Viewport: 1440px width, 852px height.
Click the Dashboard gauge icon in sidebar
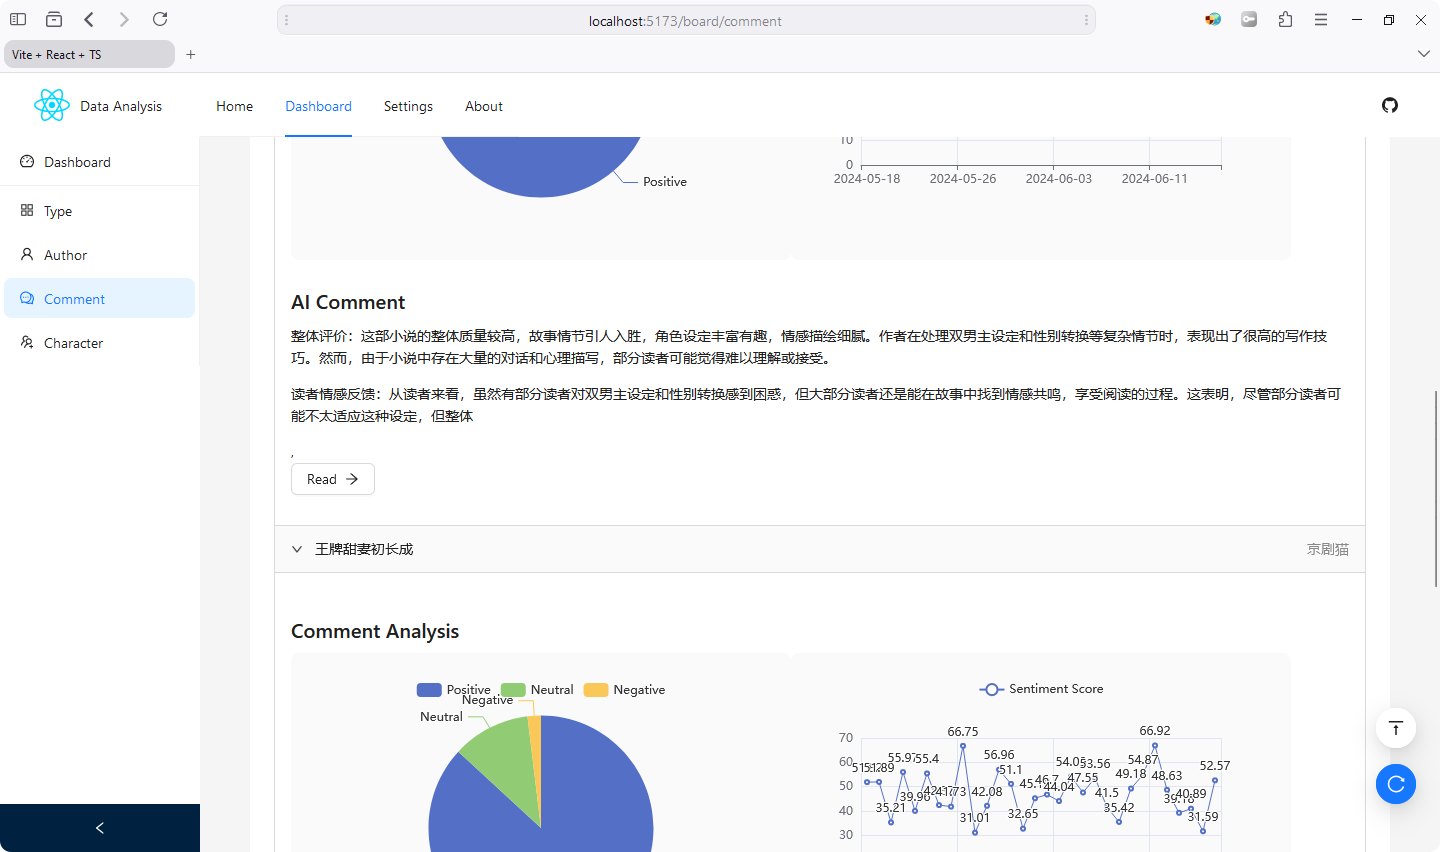27,161
